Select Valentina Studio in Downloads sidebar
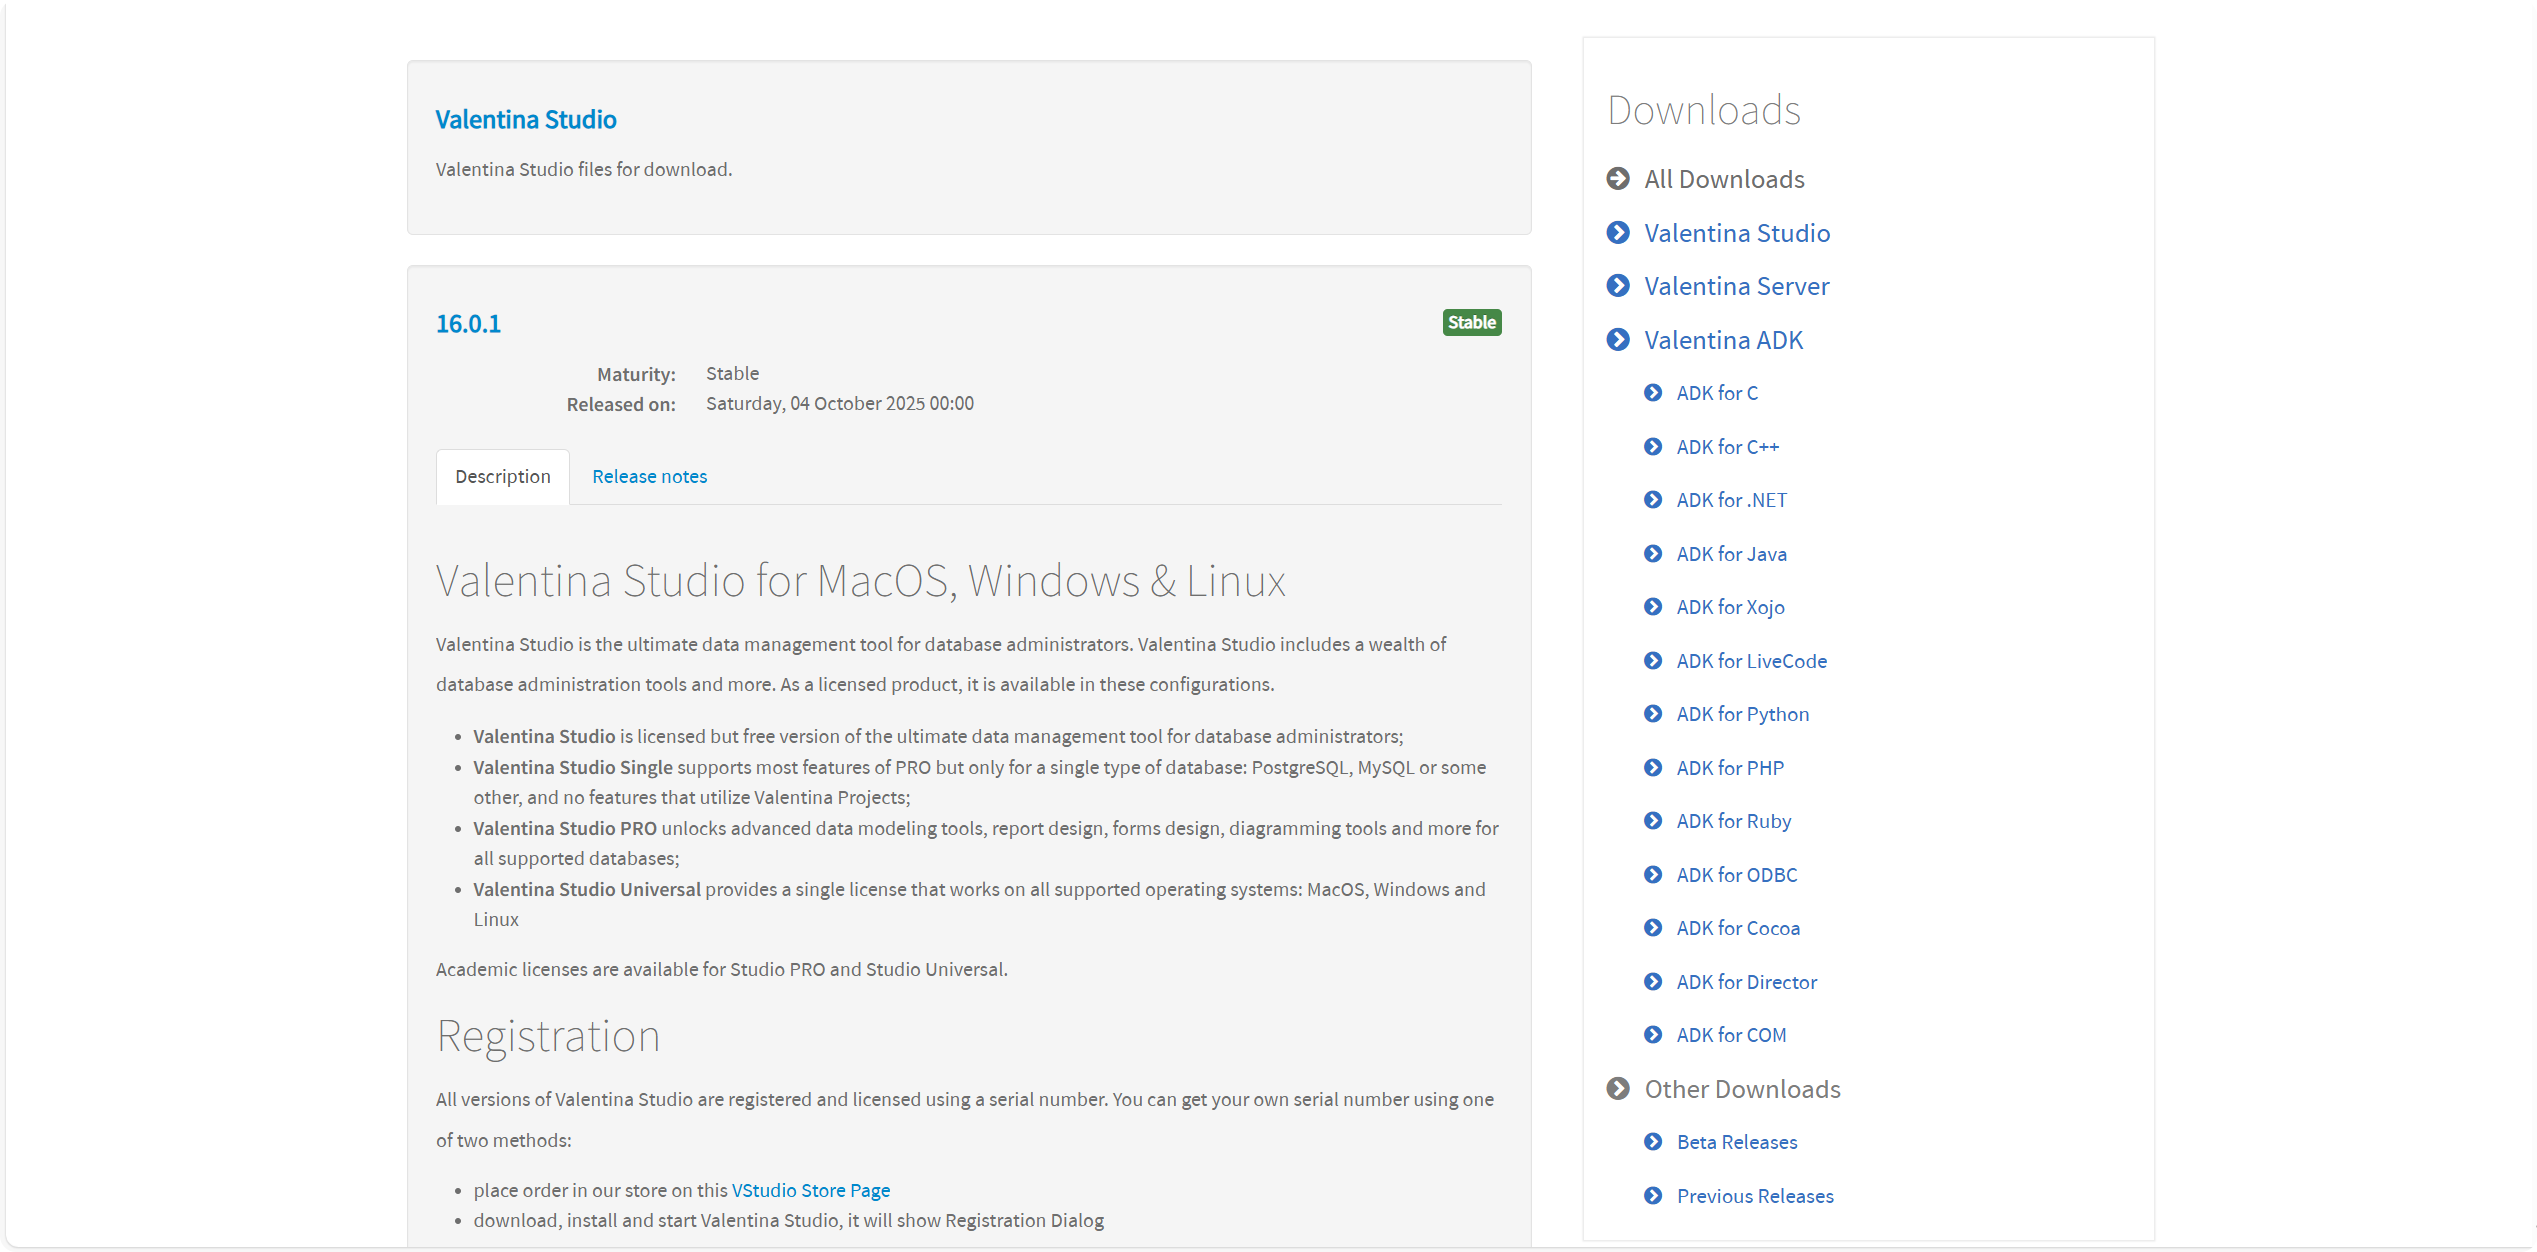Viewport: 2537px width, 1252px height. pos(1737,233)
